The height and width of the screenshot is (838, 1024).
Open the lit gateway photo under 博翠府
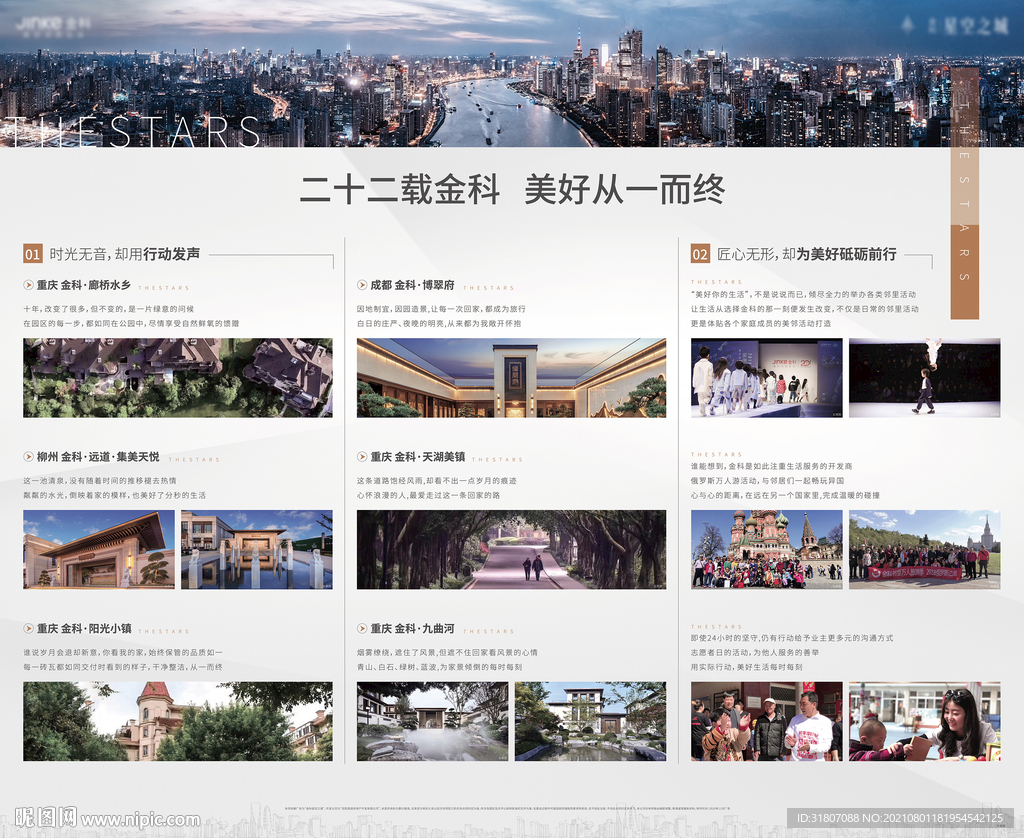[x=511, y=378]
